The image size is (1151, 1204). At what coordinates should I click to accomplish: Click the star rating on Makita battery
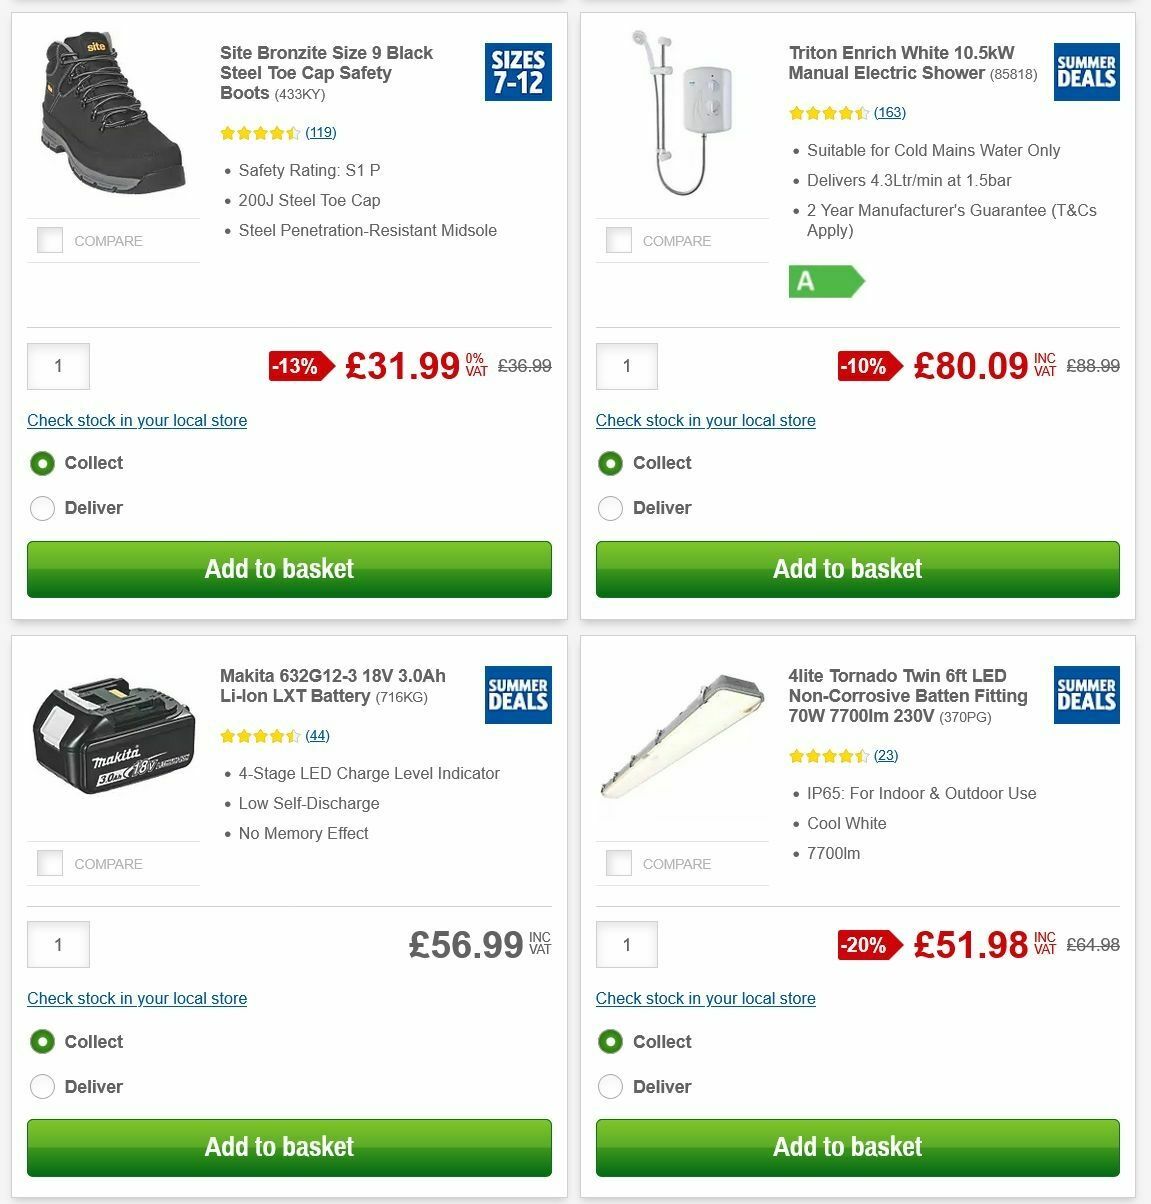262,735
